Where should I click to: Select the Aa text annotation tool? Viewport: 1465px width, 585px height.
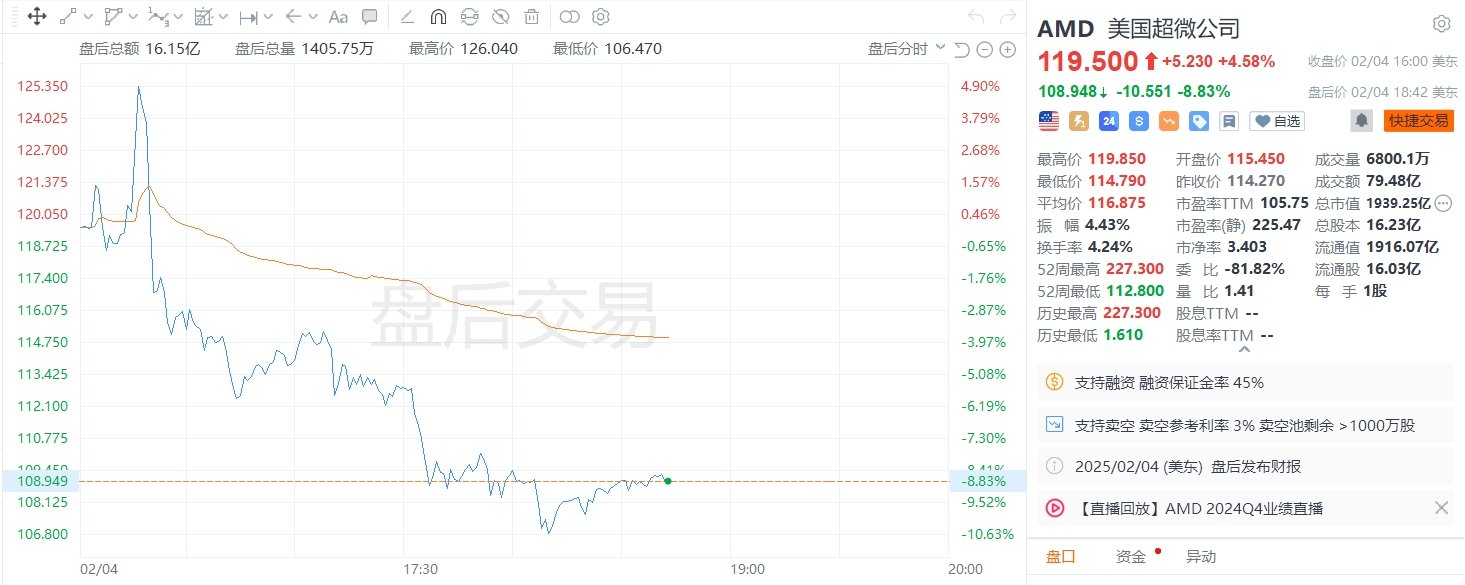338,17
